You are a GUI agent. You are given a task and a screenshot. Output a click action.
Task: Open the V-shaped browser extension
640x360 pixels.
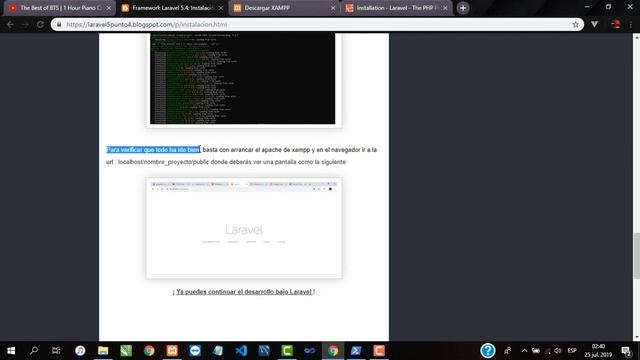click(594, 24)
